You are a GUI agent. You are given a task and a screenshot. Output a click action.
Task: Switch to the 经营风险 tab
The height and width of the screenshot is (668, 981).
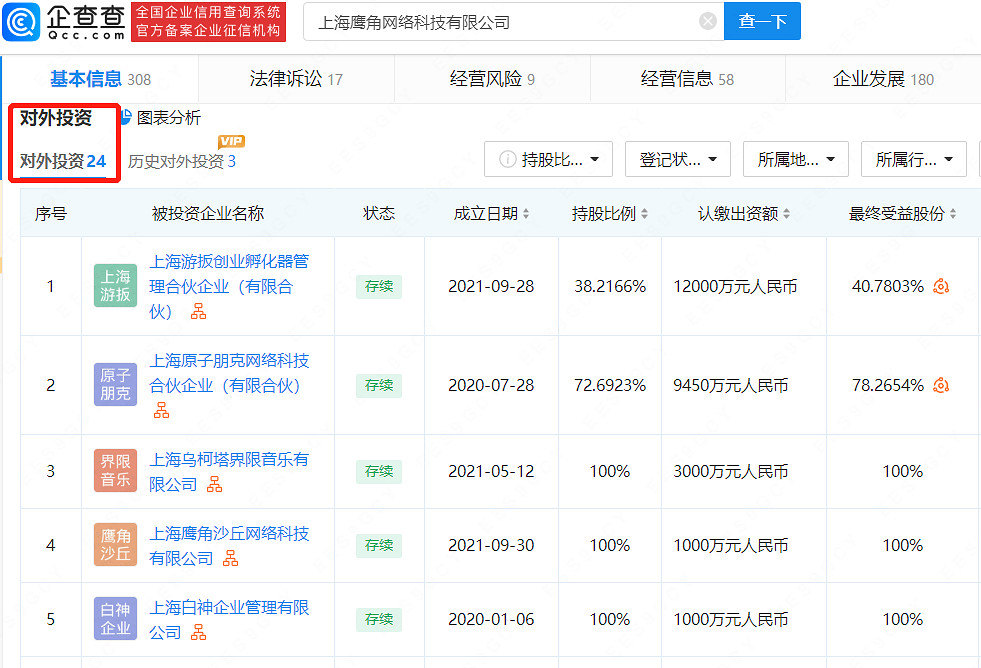point(492,79)
